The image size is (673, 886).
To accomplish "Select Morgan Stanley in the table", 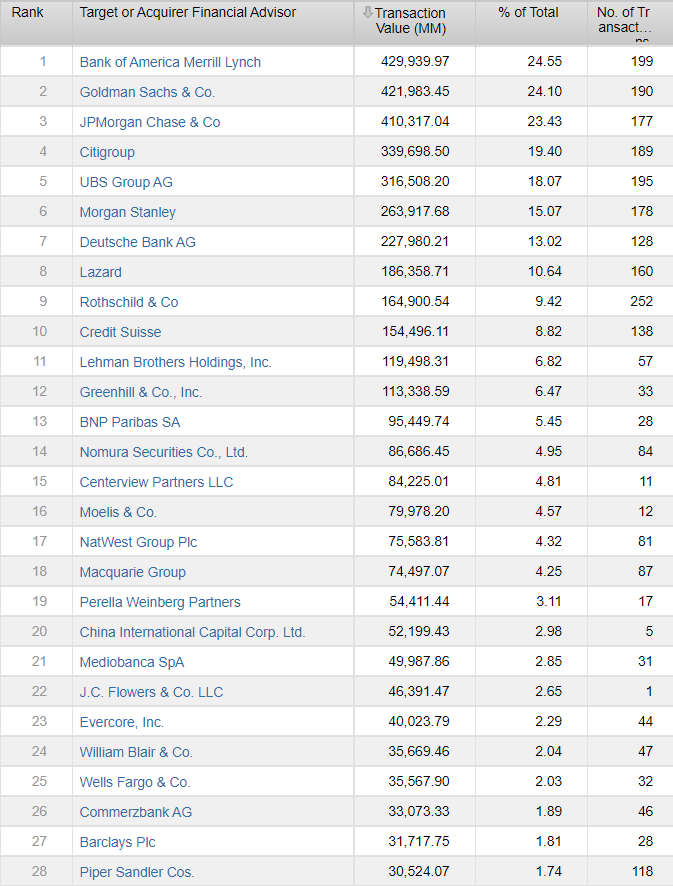I will [127, 212].
